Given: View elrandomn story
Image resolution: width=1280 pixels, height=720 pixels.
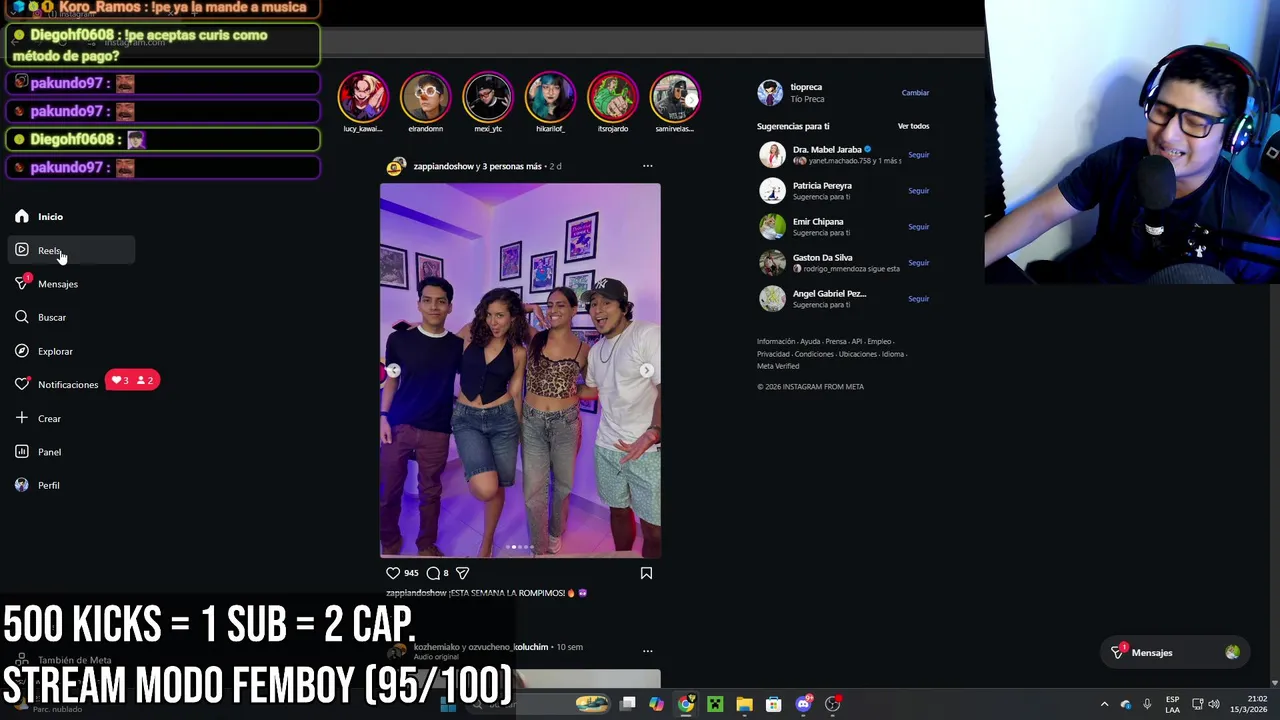Looking at the screenshot, I should (x=425, y=98).
